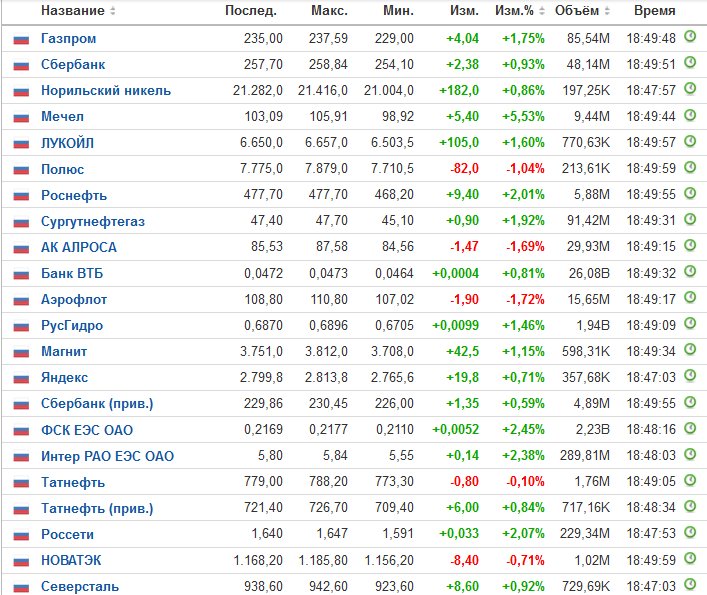
Task: Open the Банк ВТБ stock link
Action: coord(72,273)
